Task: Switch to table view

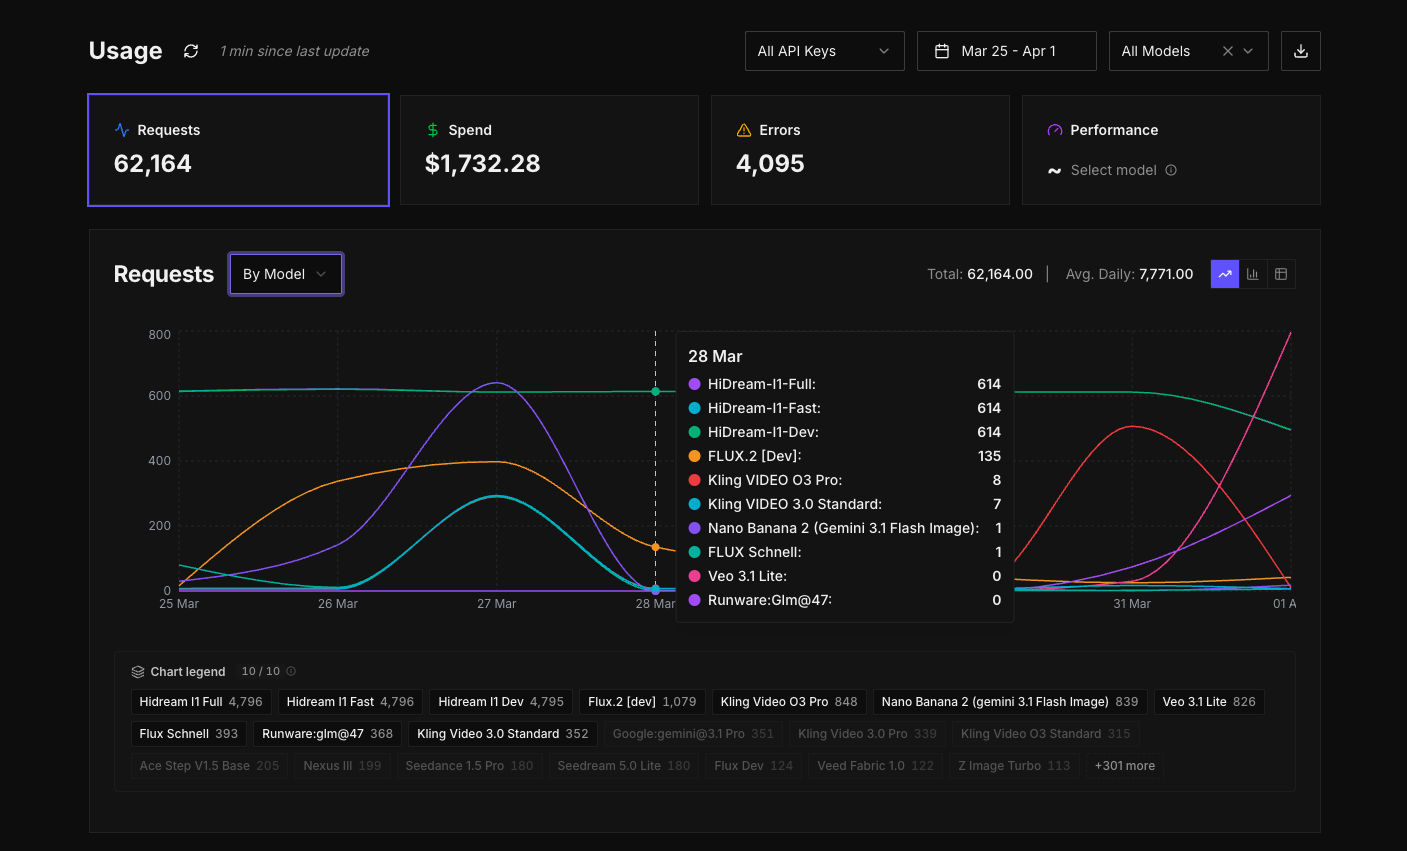Action: pos(1281,274)
